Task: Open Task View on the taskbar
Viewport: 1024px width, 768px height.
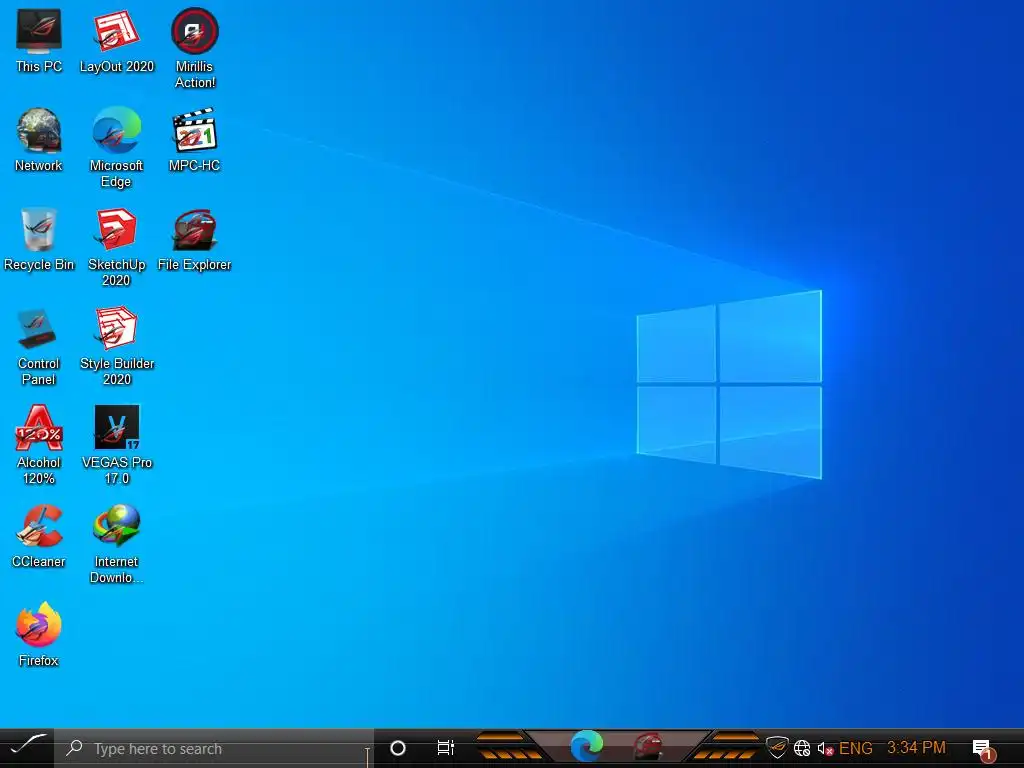Action: coord(445,748)
